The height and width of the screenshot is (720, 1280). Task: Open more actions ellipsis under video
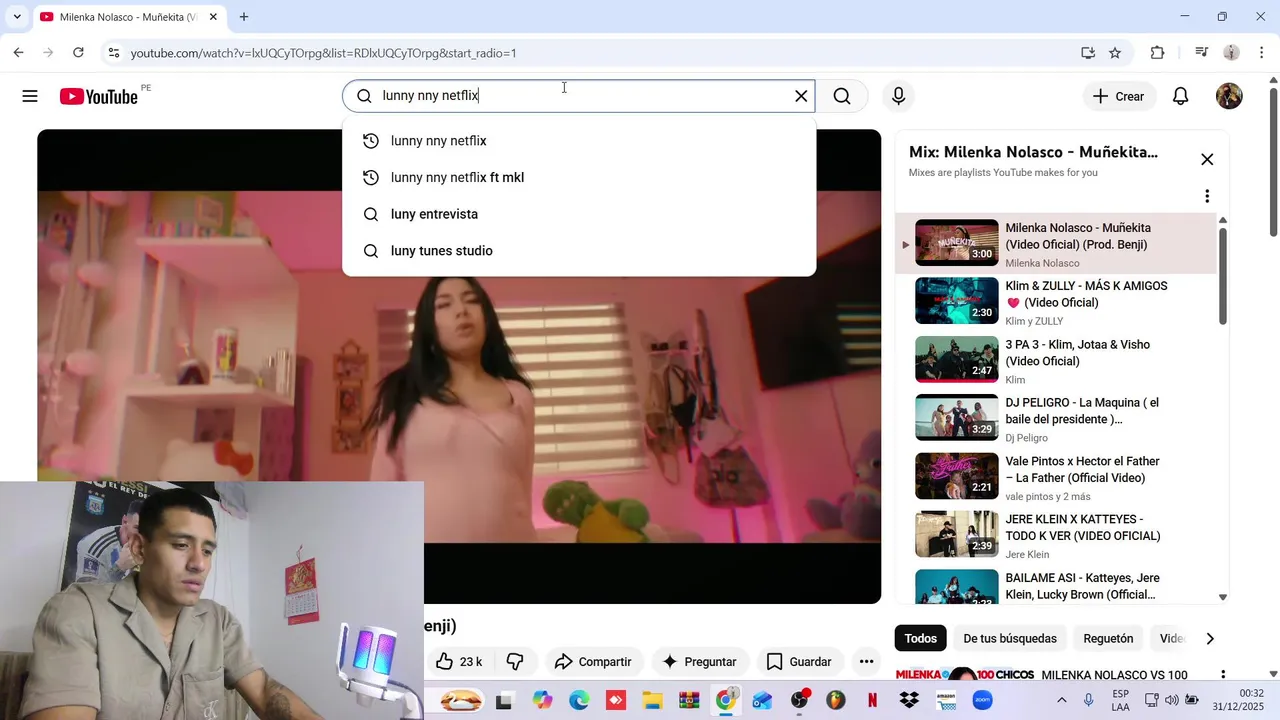coord(866,662)
